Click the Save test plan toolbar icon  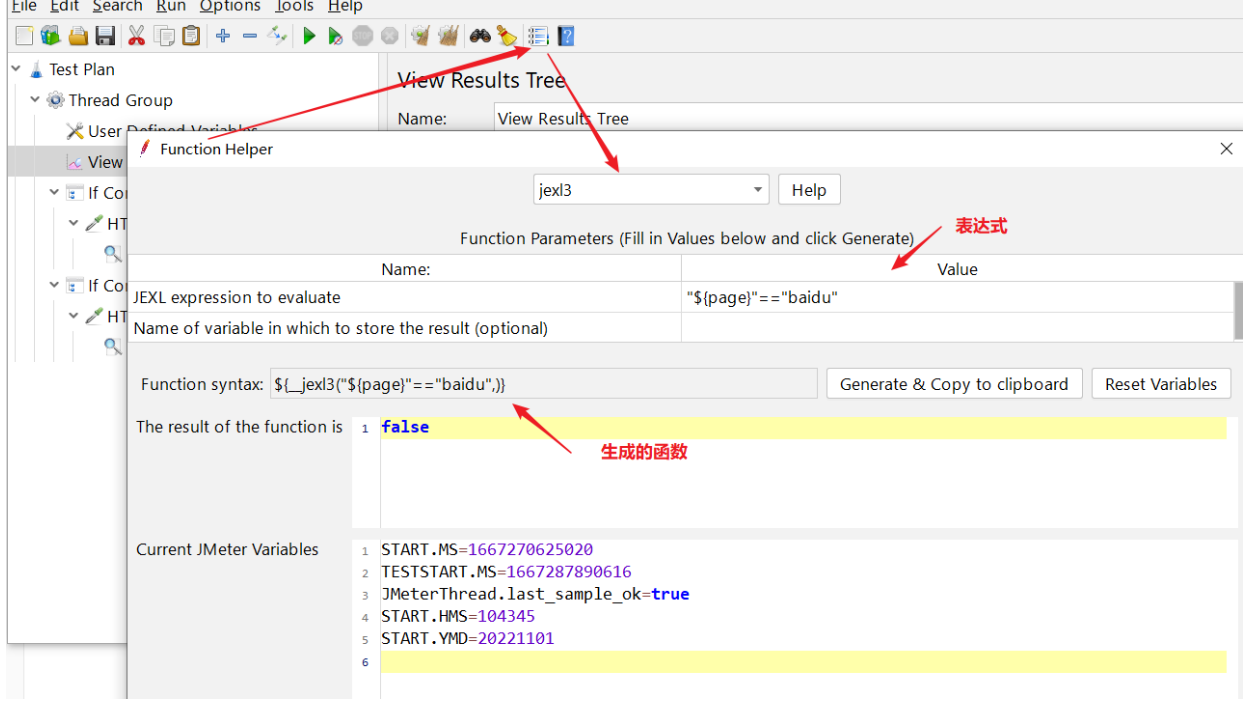pos(105,36)
